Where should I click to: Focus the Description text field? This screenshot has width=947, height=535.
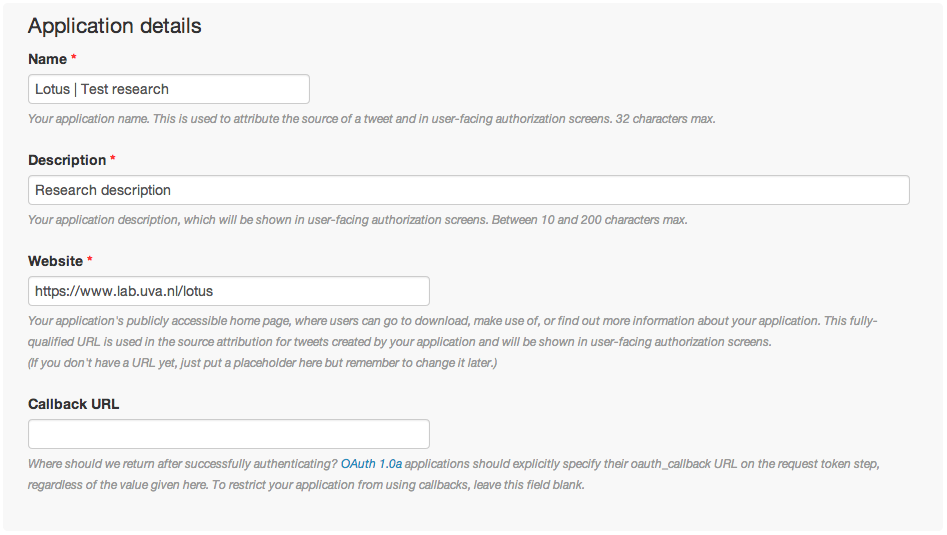[x=469, y=190]
